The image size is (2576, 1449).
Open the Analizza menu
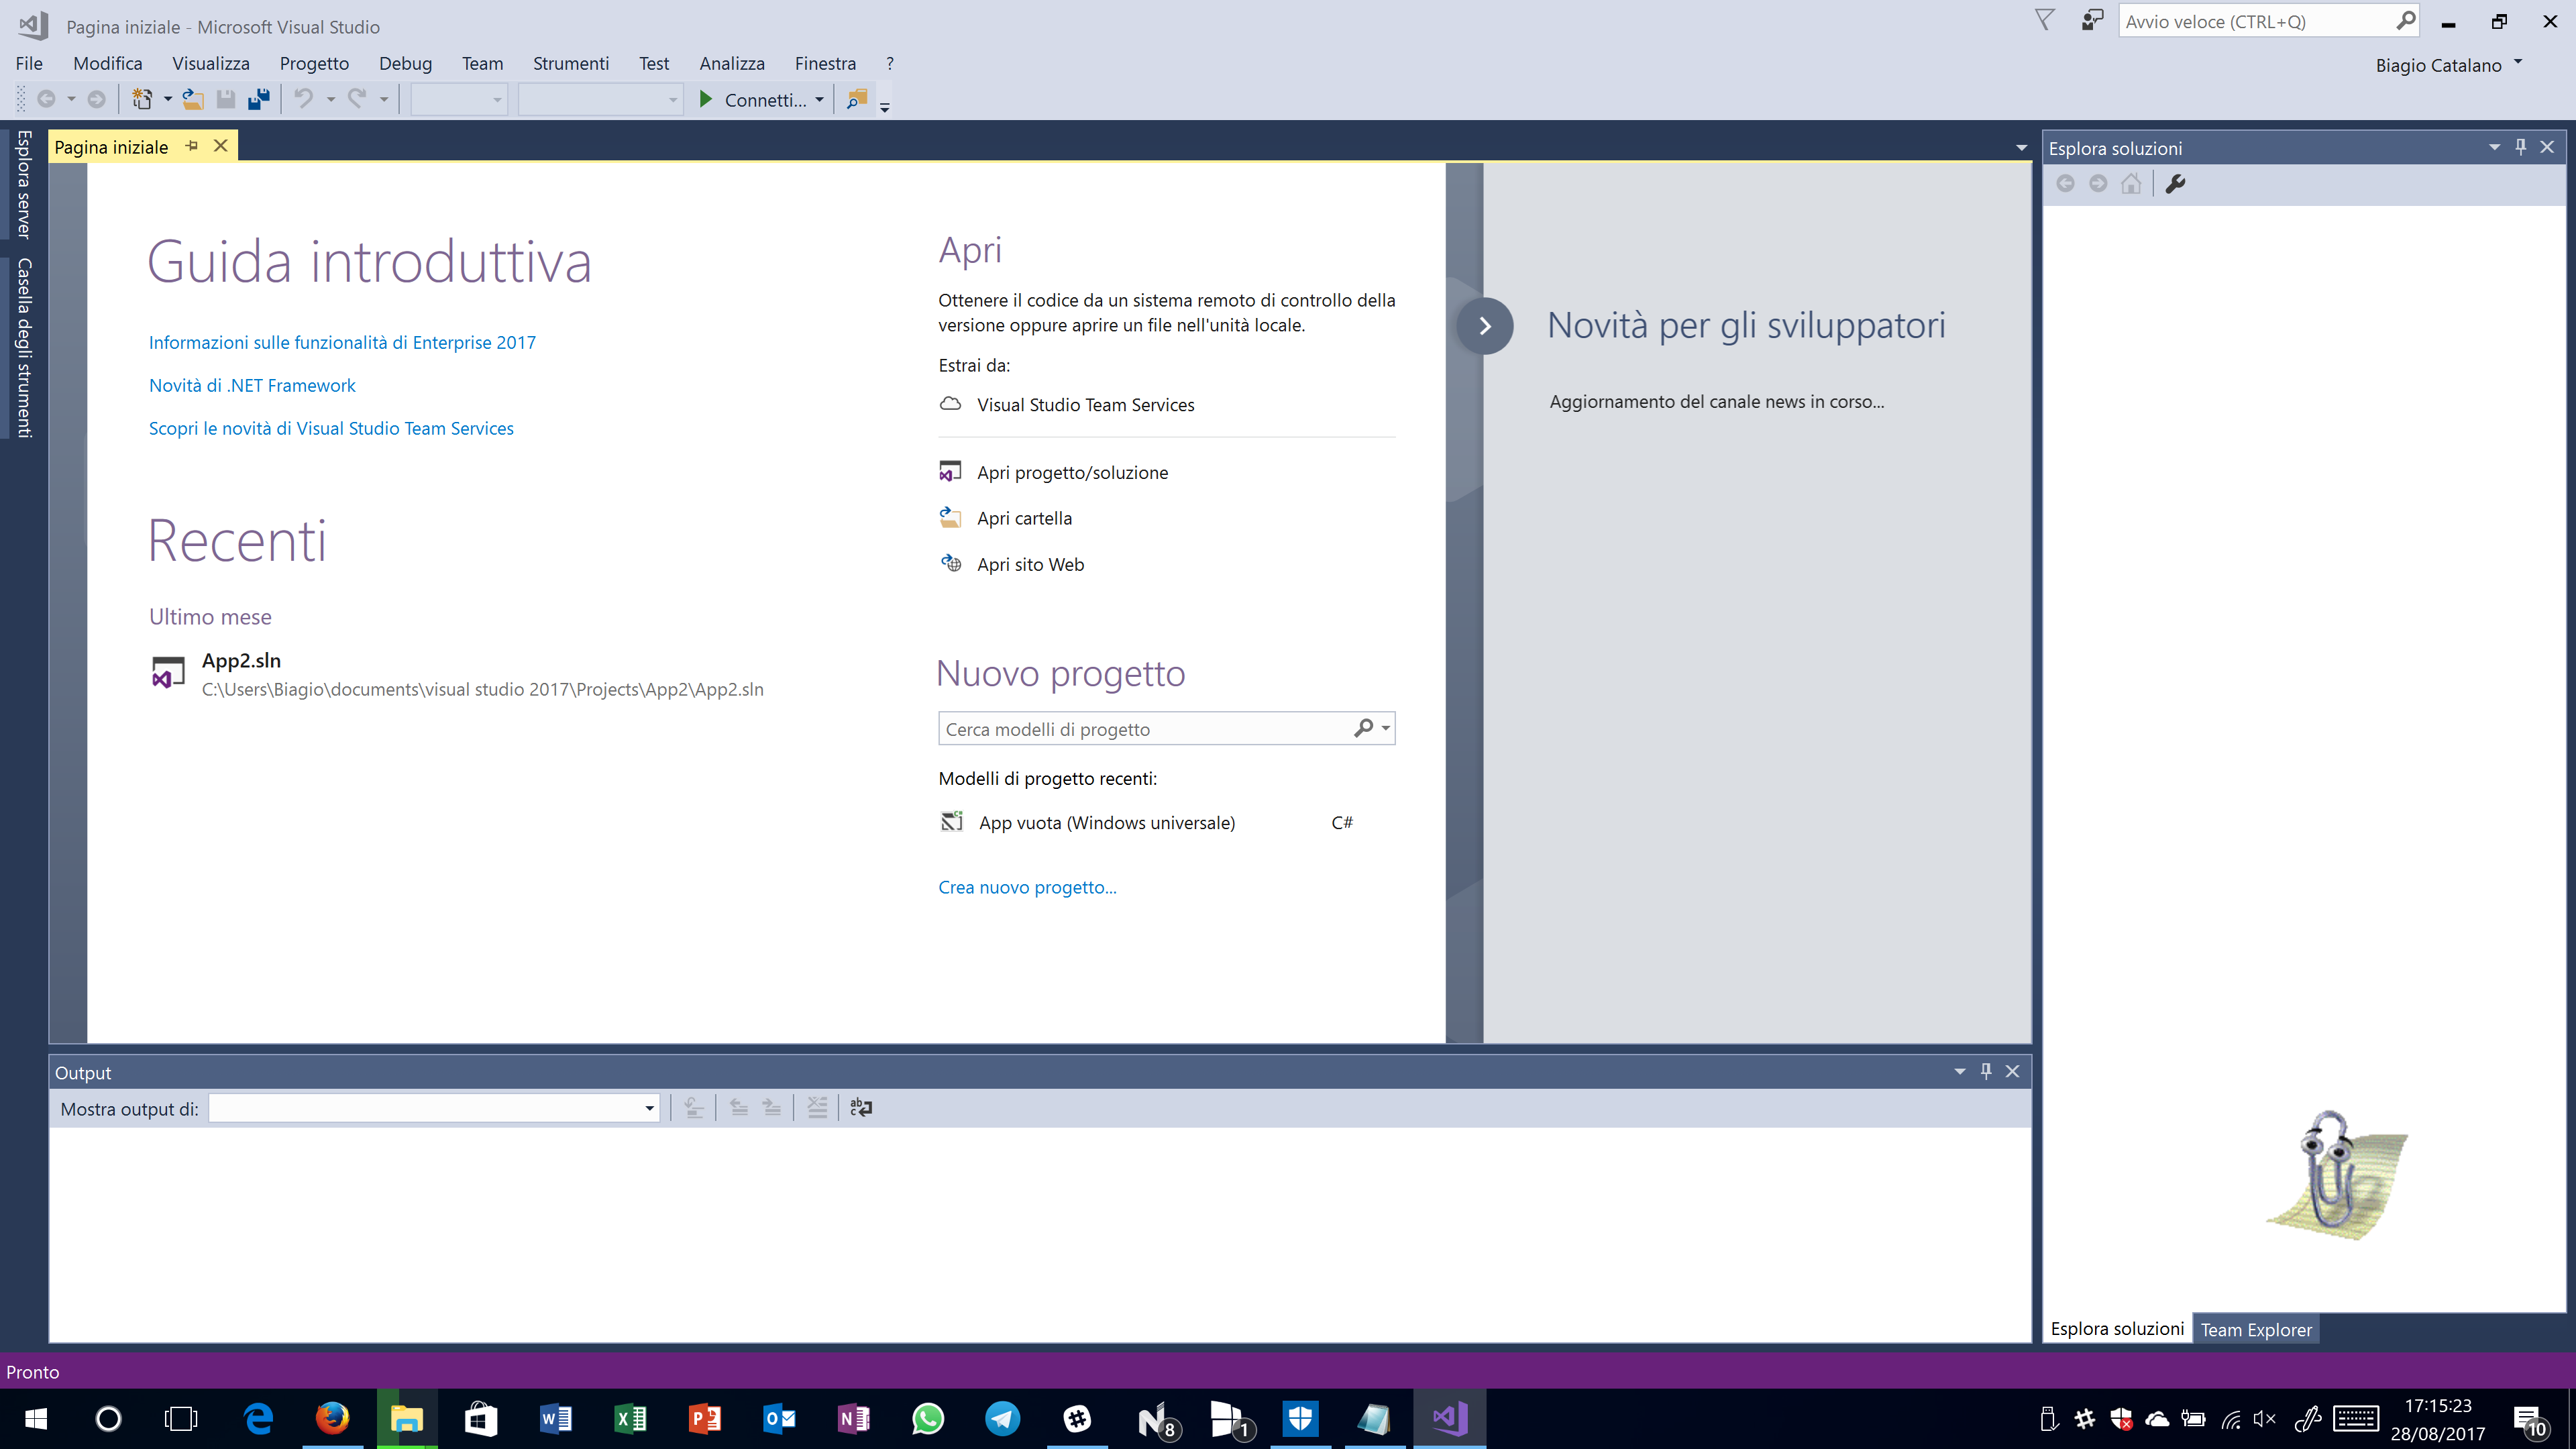pyautogui.click(x=732, y=63)
